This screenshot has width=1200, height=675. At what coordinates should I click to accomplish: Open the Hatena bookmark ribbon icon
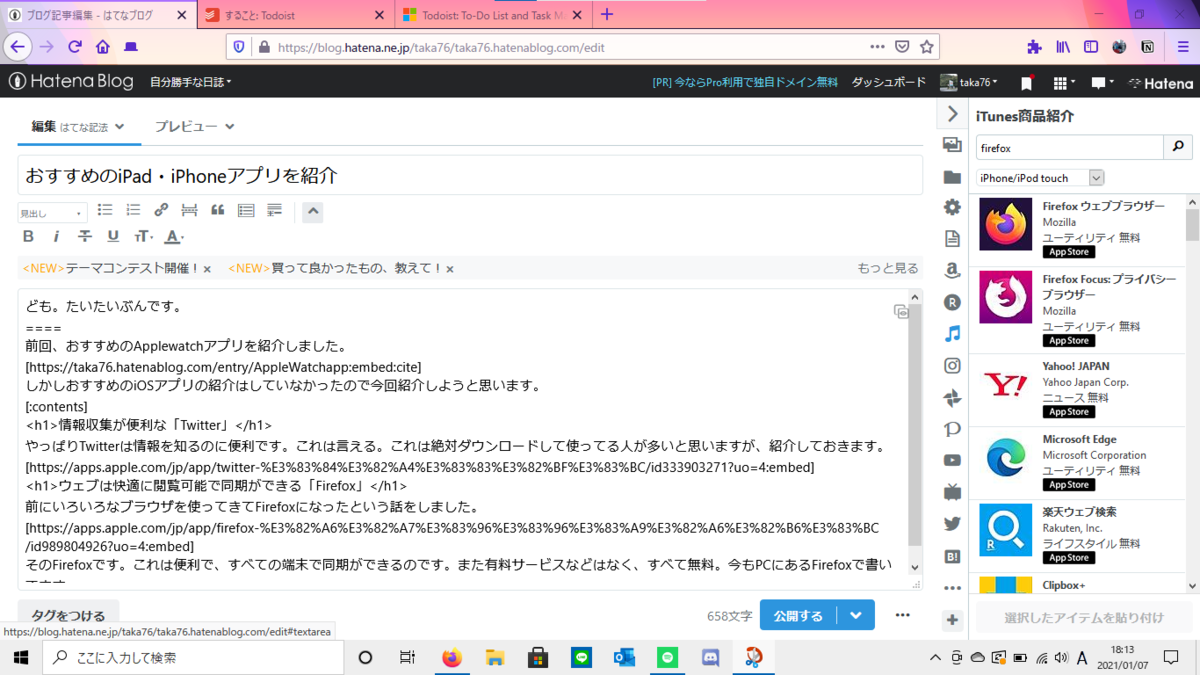click(x=1026, y=83)
